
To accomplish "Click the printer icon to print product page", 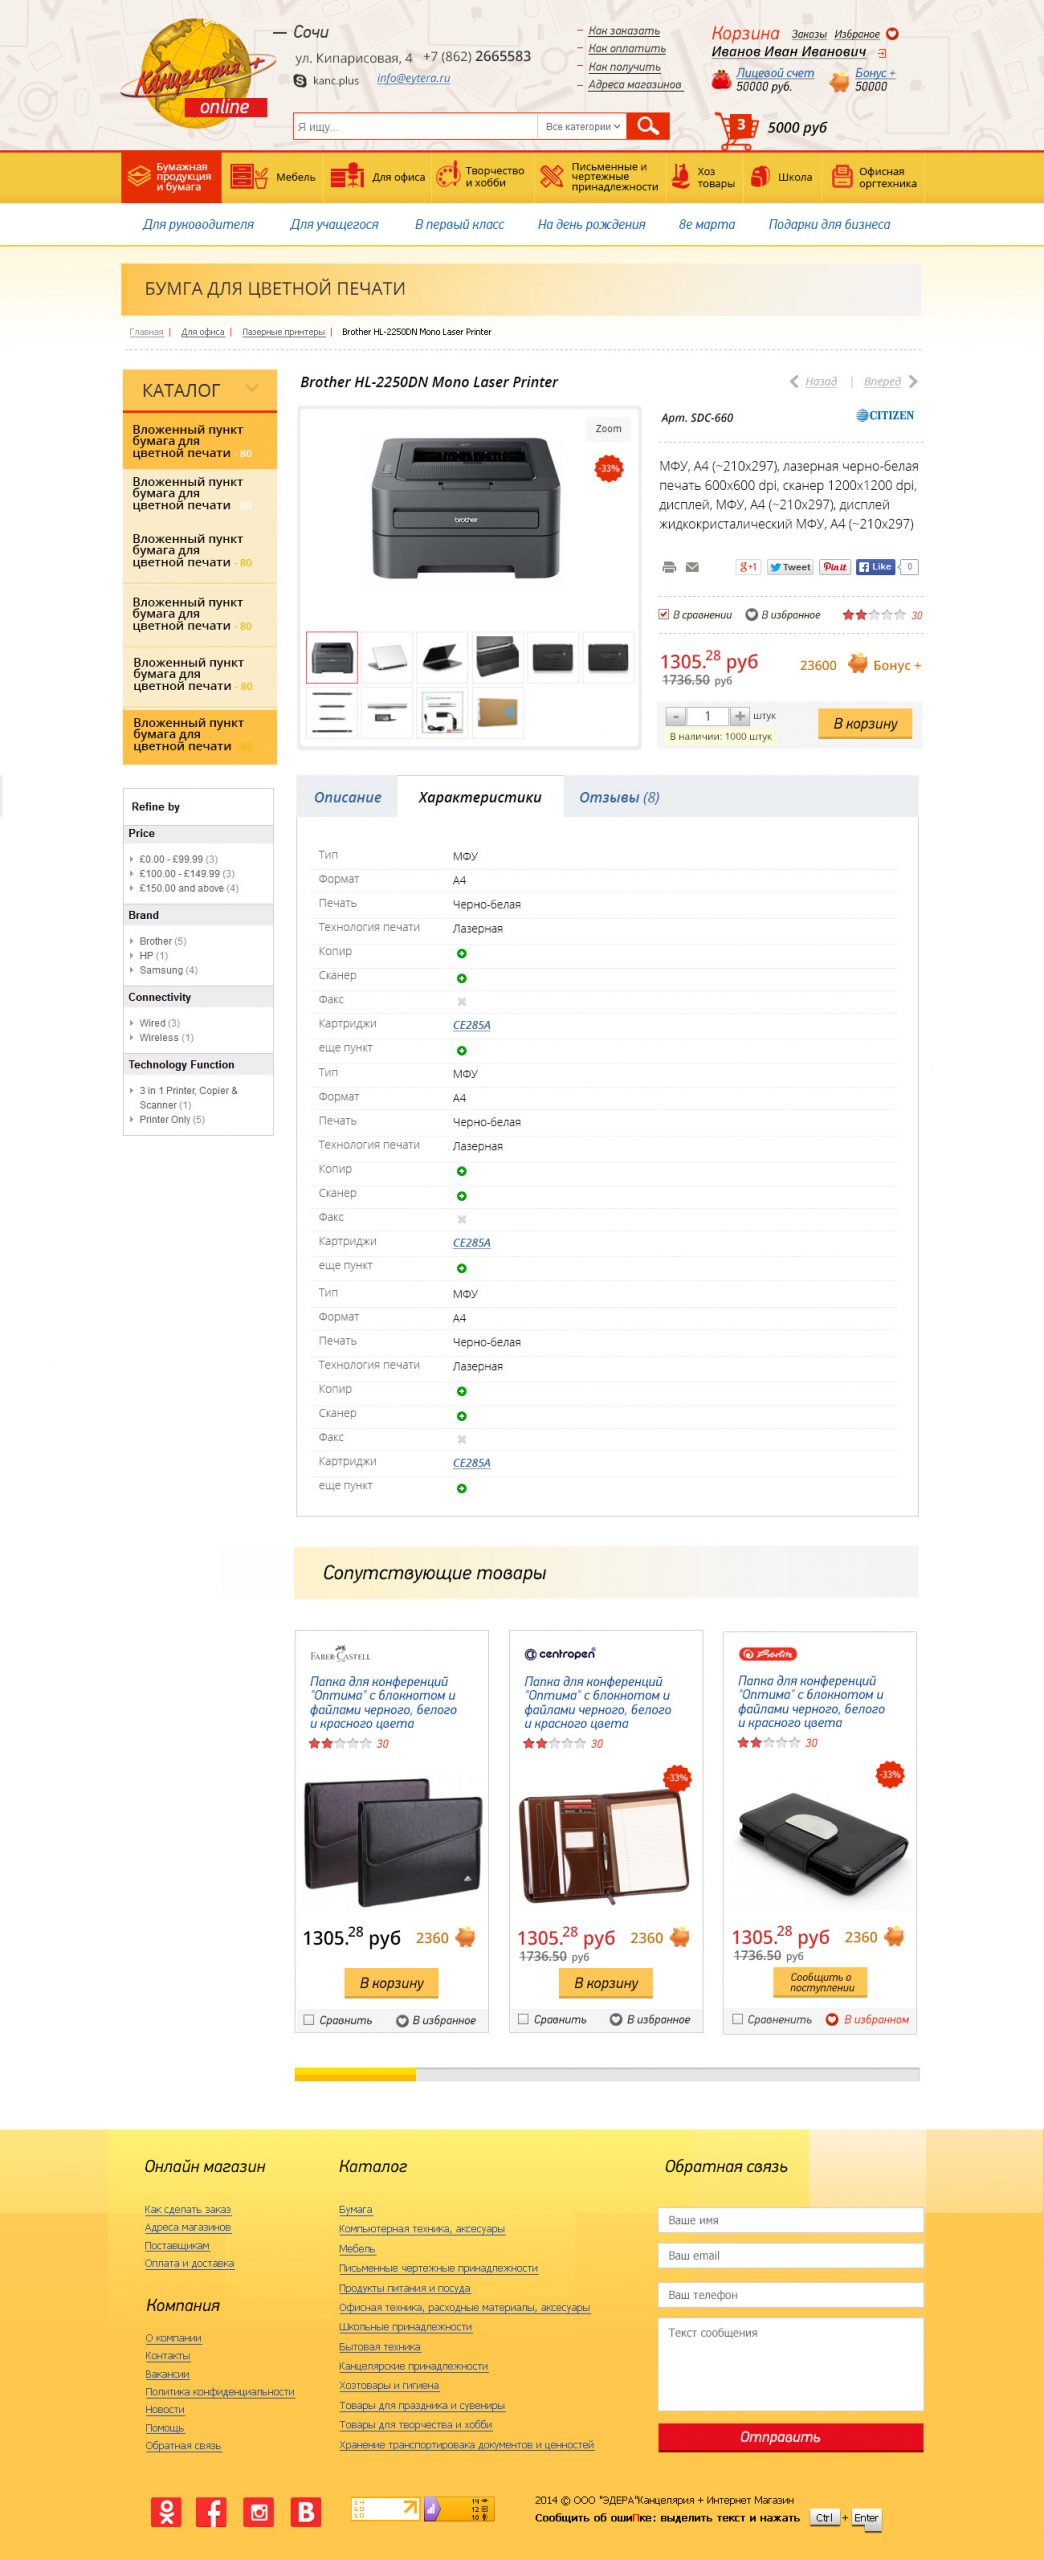I will pyautogui.click(x=669, y=567).
